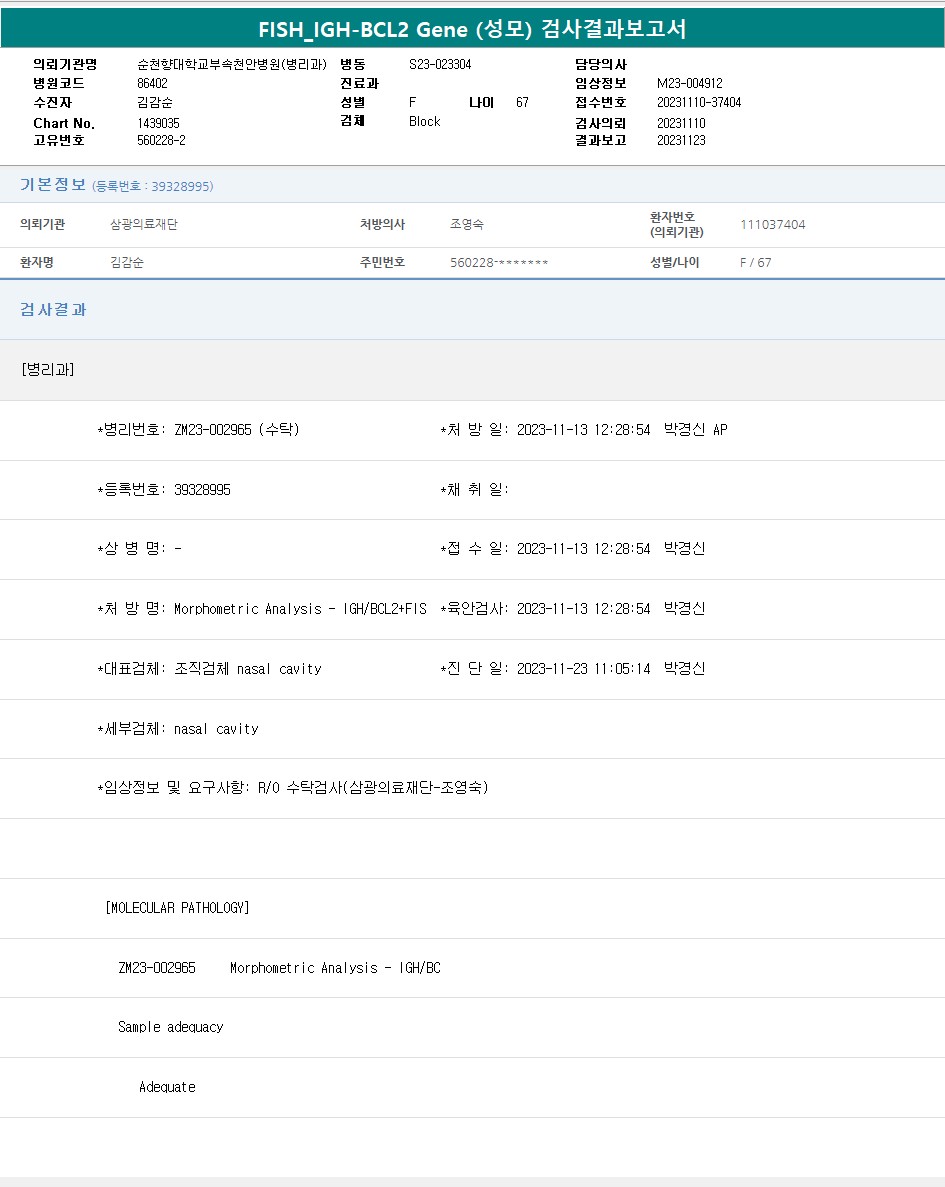Click the Adequate result text
The height and width of the screenshot is (1187, 945).
167,1087
